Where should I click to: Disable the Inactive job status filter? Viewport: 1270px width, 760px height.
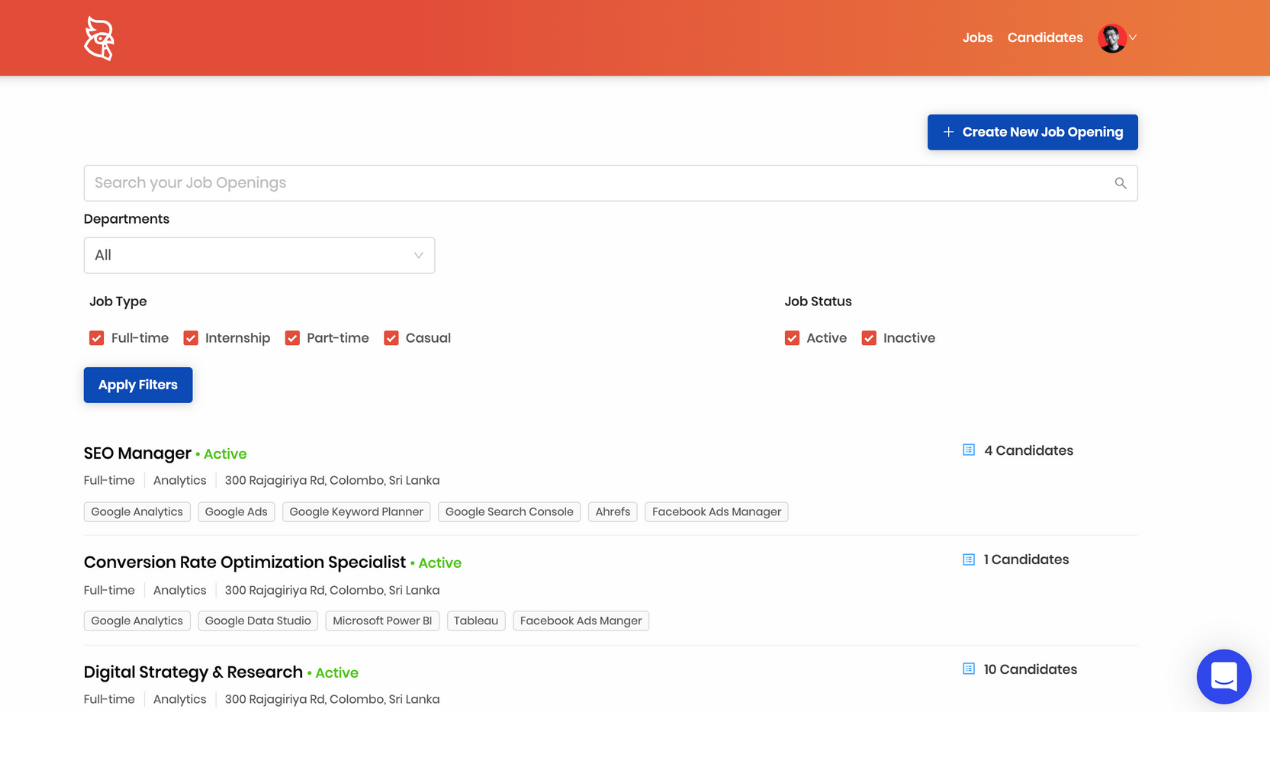point(868,338)
